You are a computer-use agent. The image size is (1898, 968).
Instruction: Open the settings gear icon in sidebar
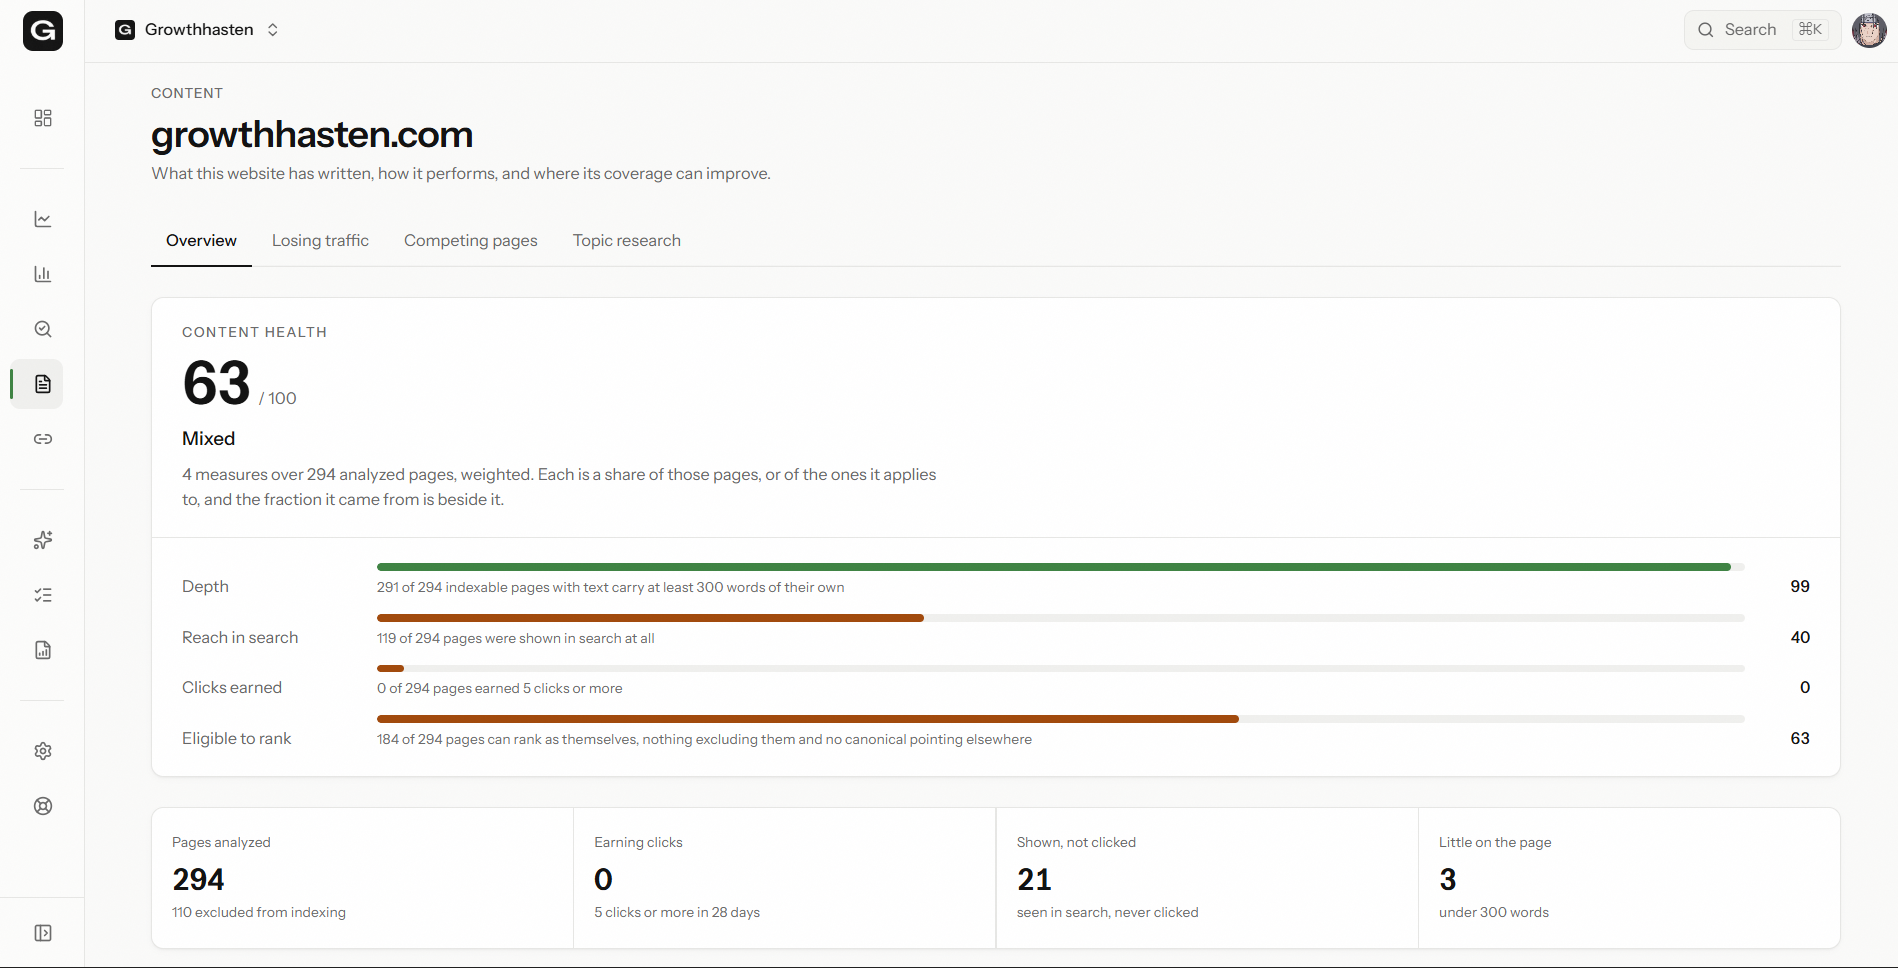[x=43, y=751]
